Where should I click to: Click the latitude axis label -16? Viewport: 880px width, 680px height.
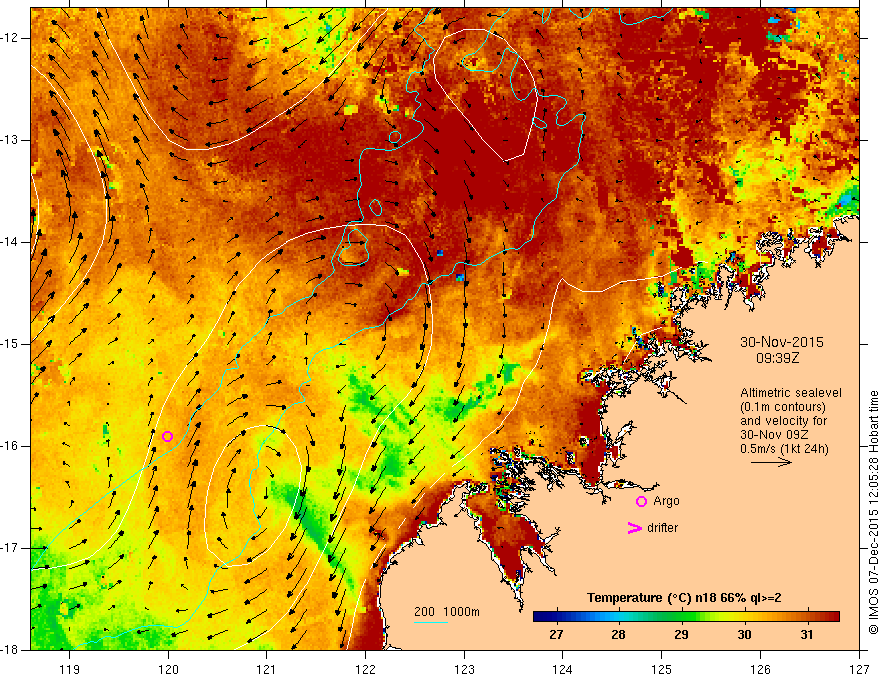[10, 446]
